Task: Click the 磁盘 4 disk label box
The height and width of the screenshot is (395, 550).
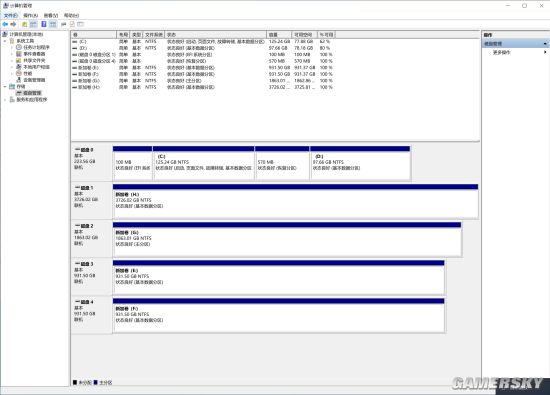Action: (x=92, y=315)
